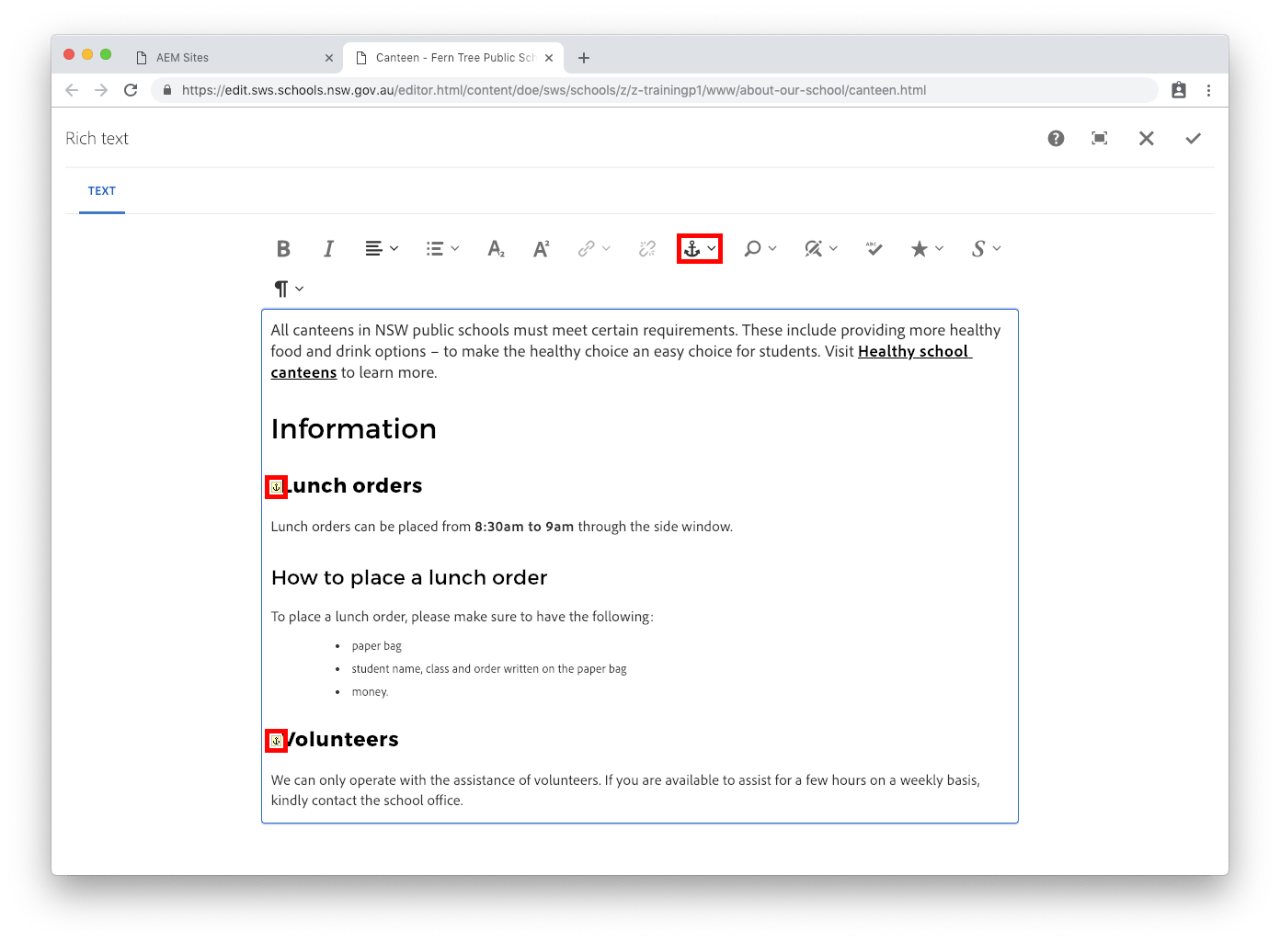The height and width of the screenshot is (943, 1280).
Task: Toggle italic formatting in rich text toolbar
Action: 328,249
